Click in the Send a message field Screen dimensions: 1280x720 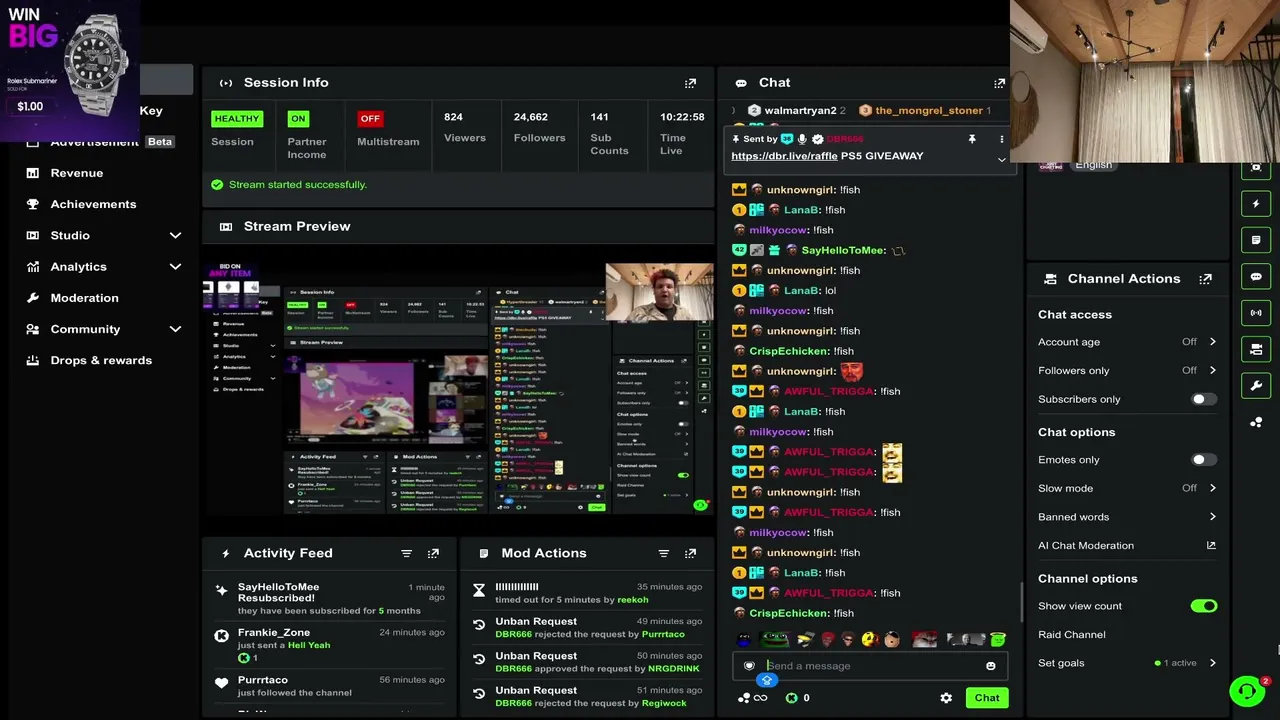coord(869,666)
